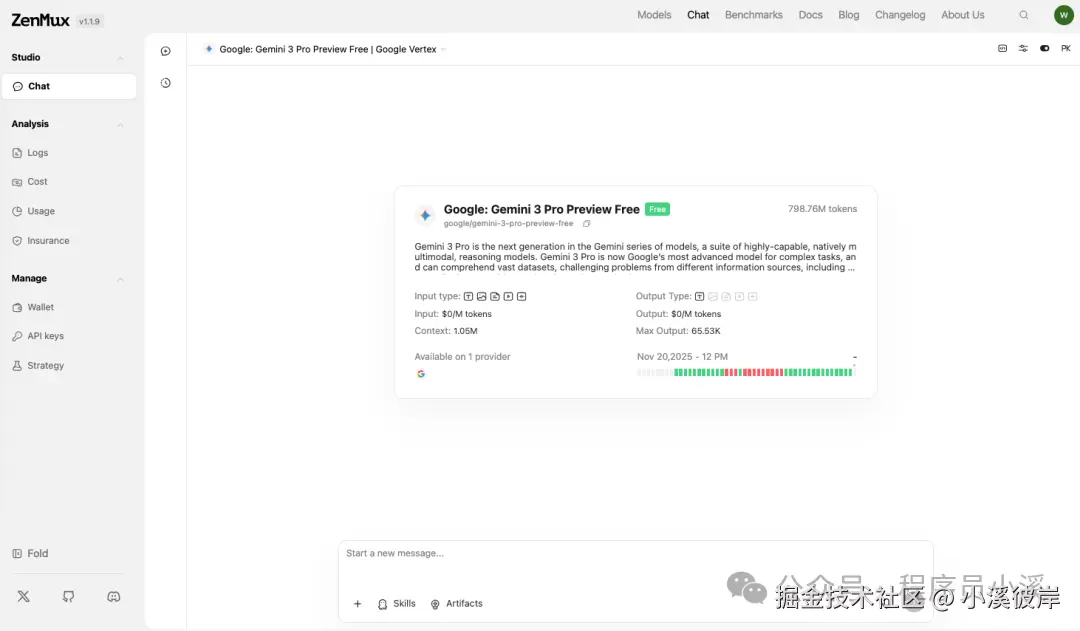Open the Discord icon link
This screenshot has height=631, width=1080.
(114, 596)
